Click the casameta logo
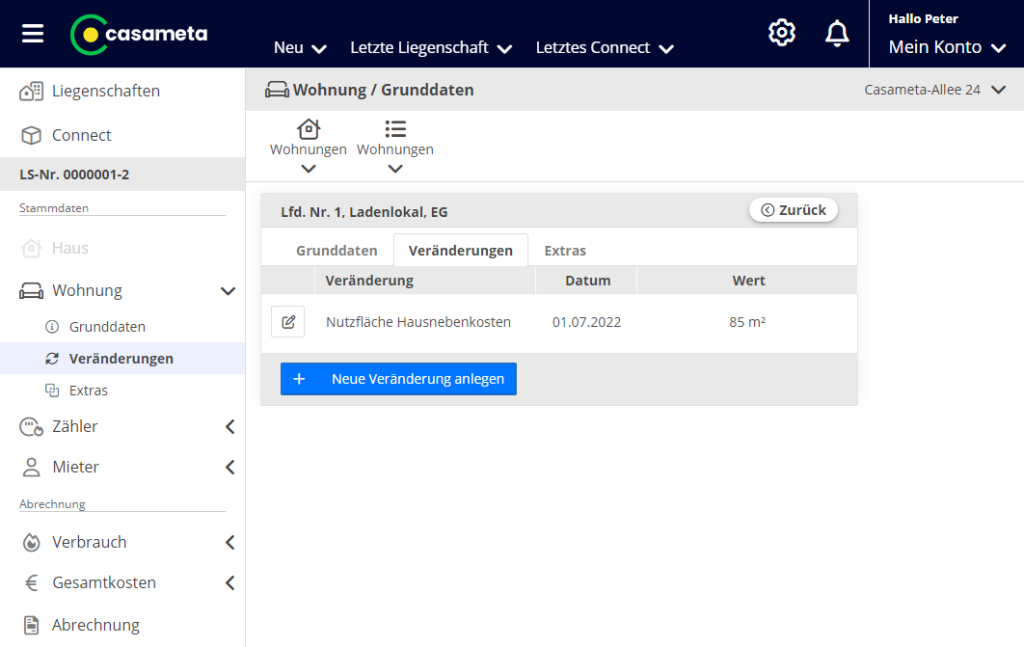Image resolution: width=1024 pixels, height=647 pixels. coord(138,34)
